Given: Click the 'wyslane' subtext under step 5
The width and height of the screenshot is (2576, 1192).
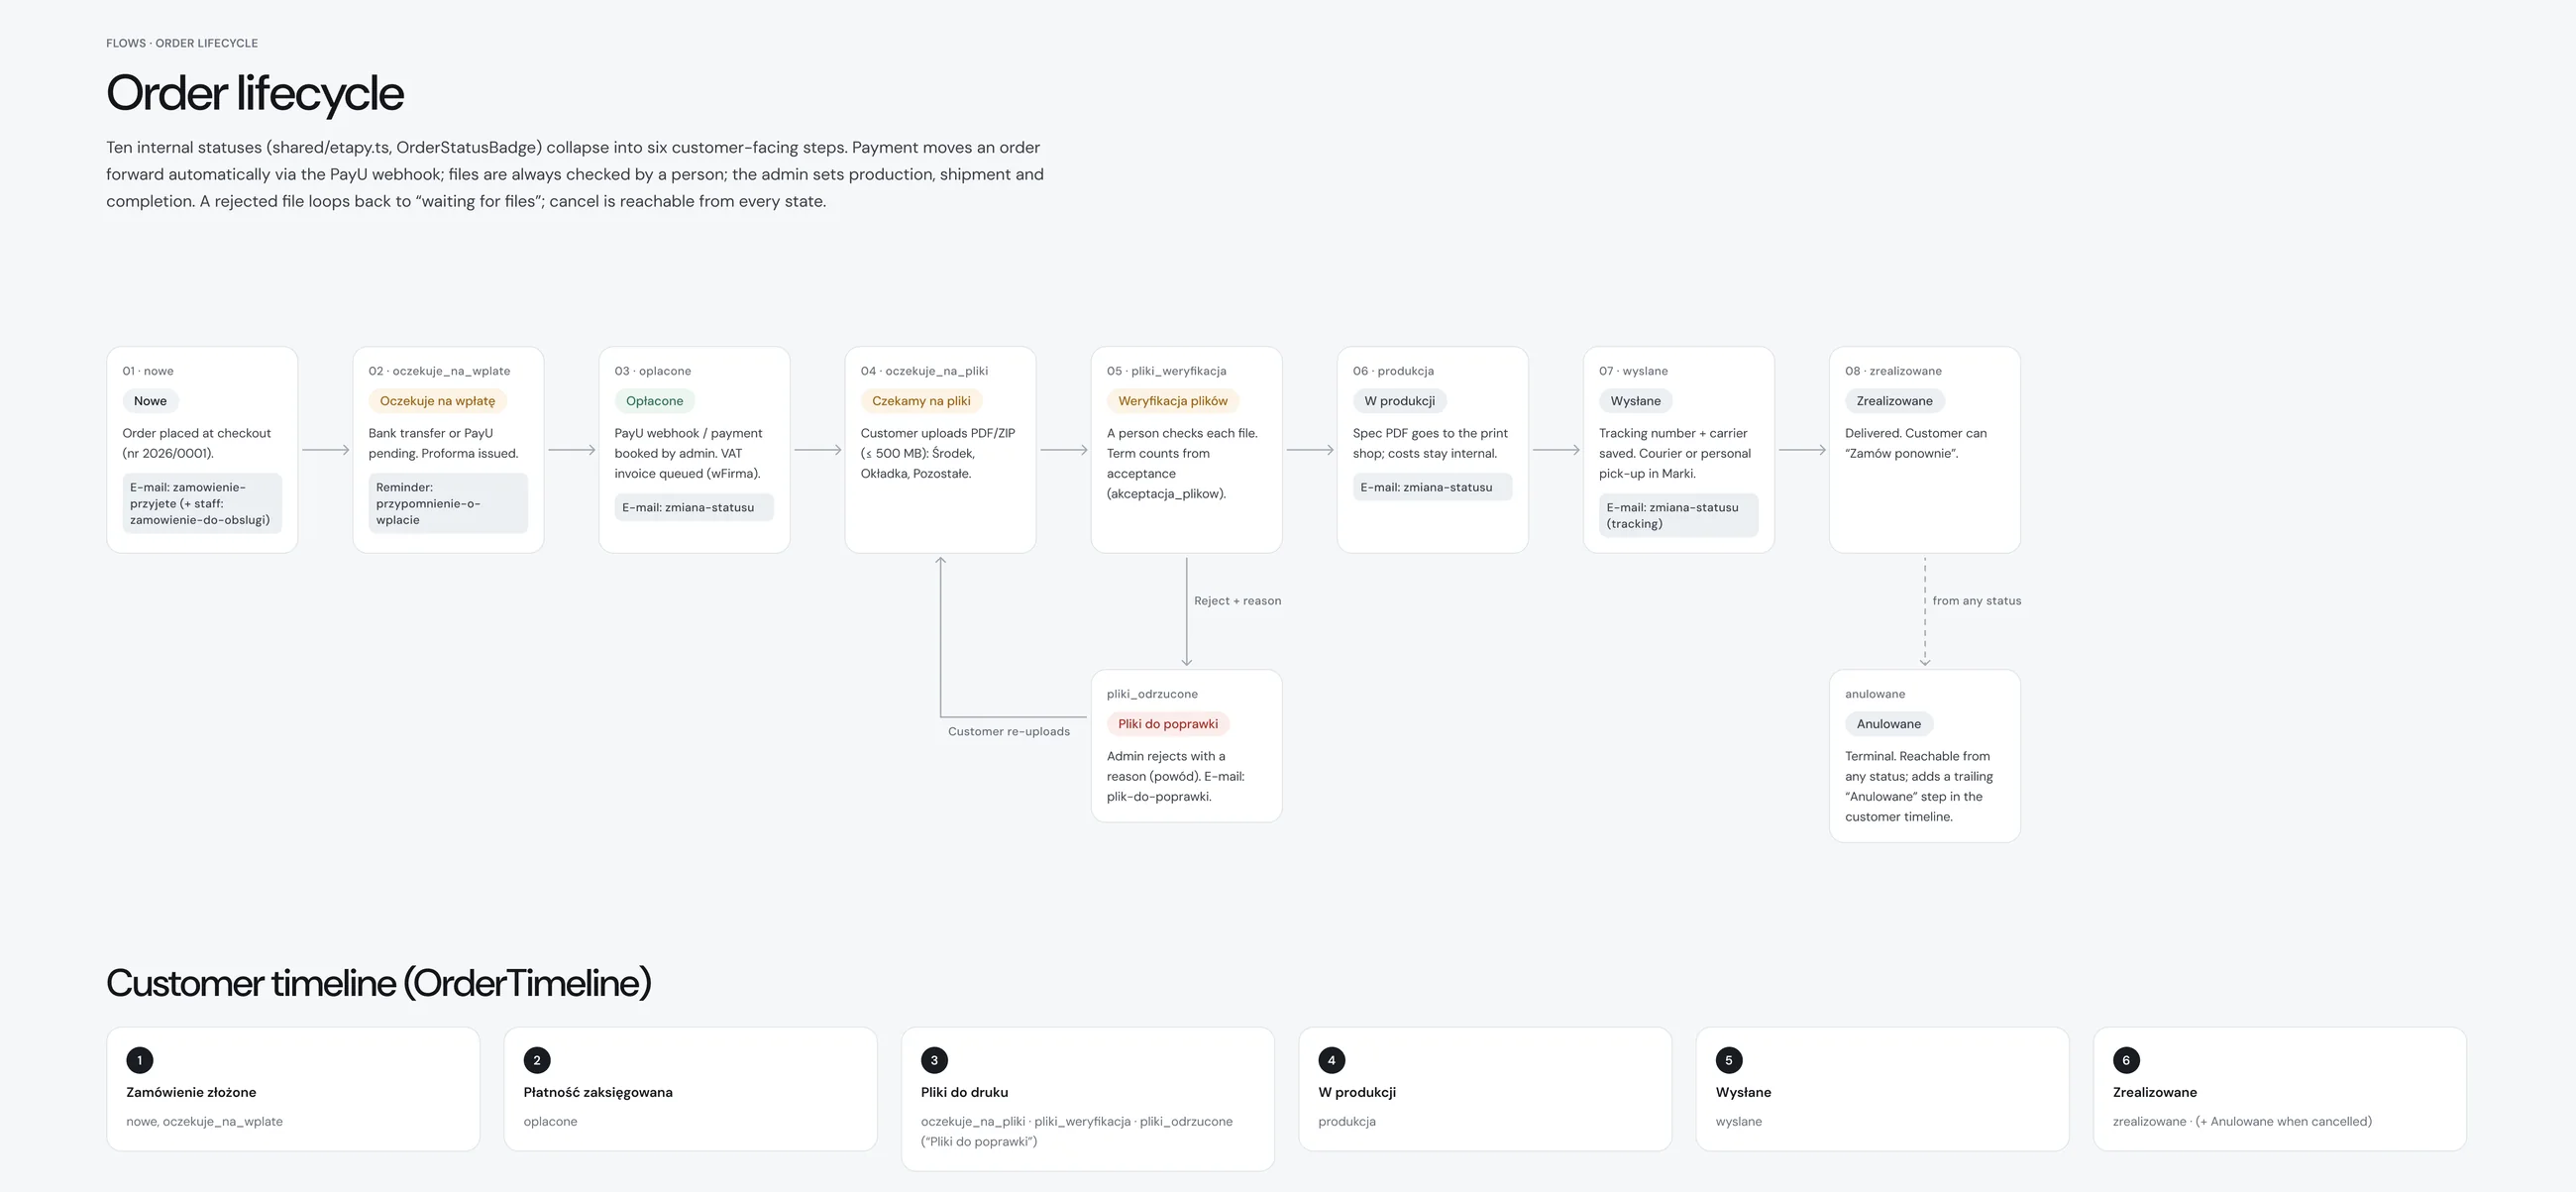Looking at the screenshot, I should tap(1738, 1121).
